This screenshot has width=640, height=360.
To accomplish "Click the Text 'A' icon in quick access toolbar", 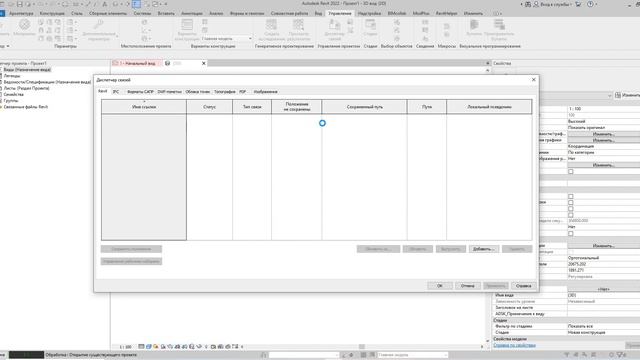I will coord(105,4).
